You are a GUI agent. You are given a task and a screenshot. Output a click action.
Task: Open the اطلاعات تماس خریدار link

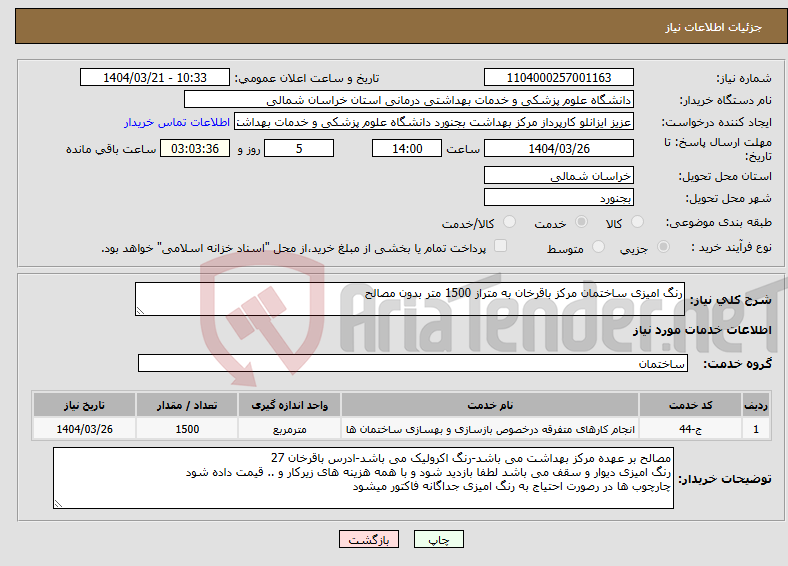click(177, 122)
